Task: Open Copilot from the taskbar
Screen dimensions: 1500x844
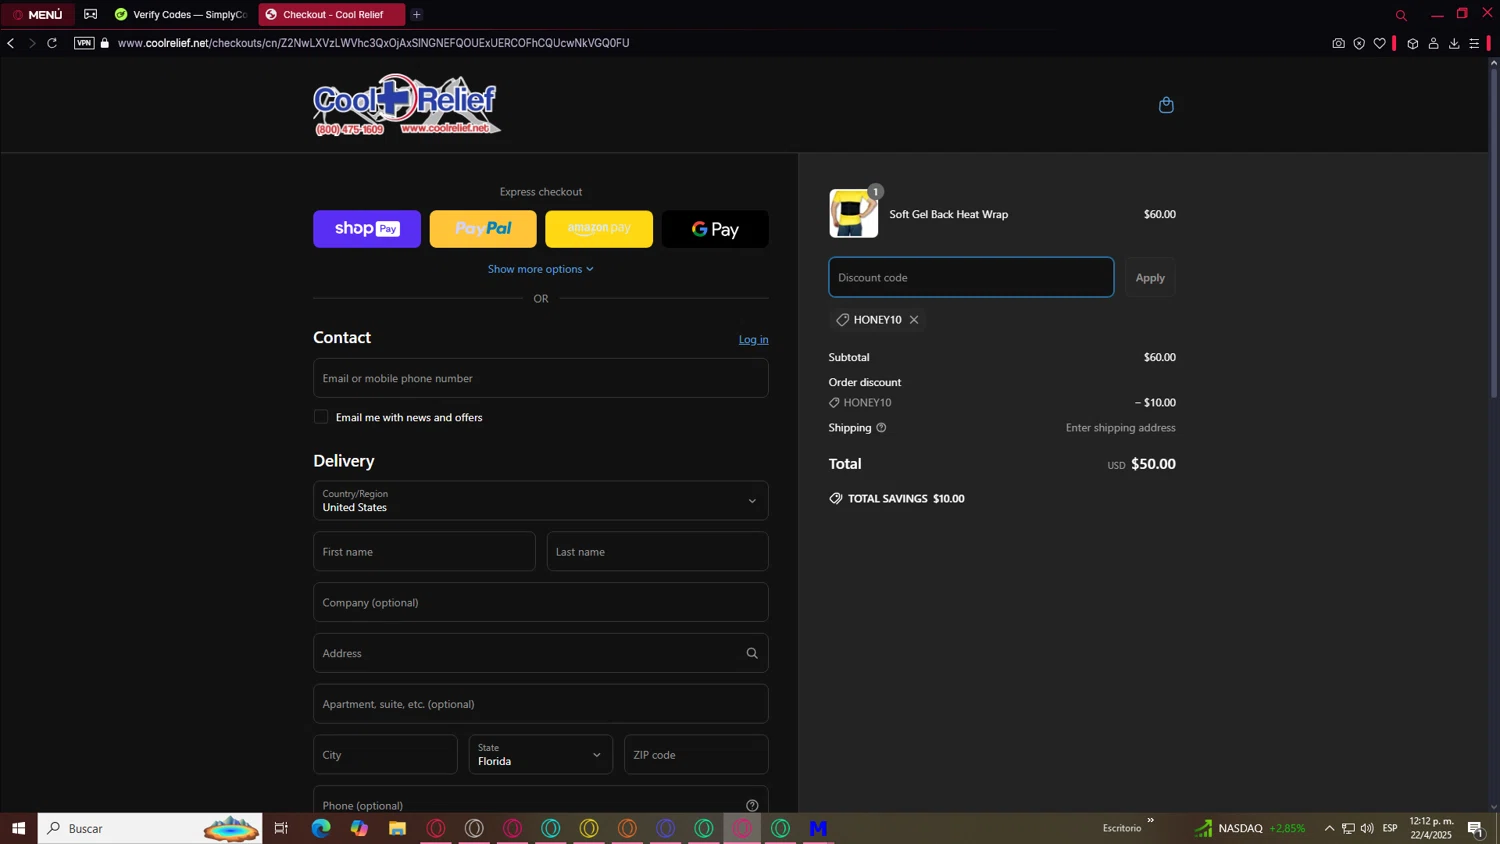Action: 359,828
